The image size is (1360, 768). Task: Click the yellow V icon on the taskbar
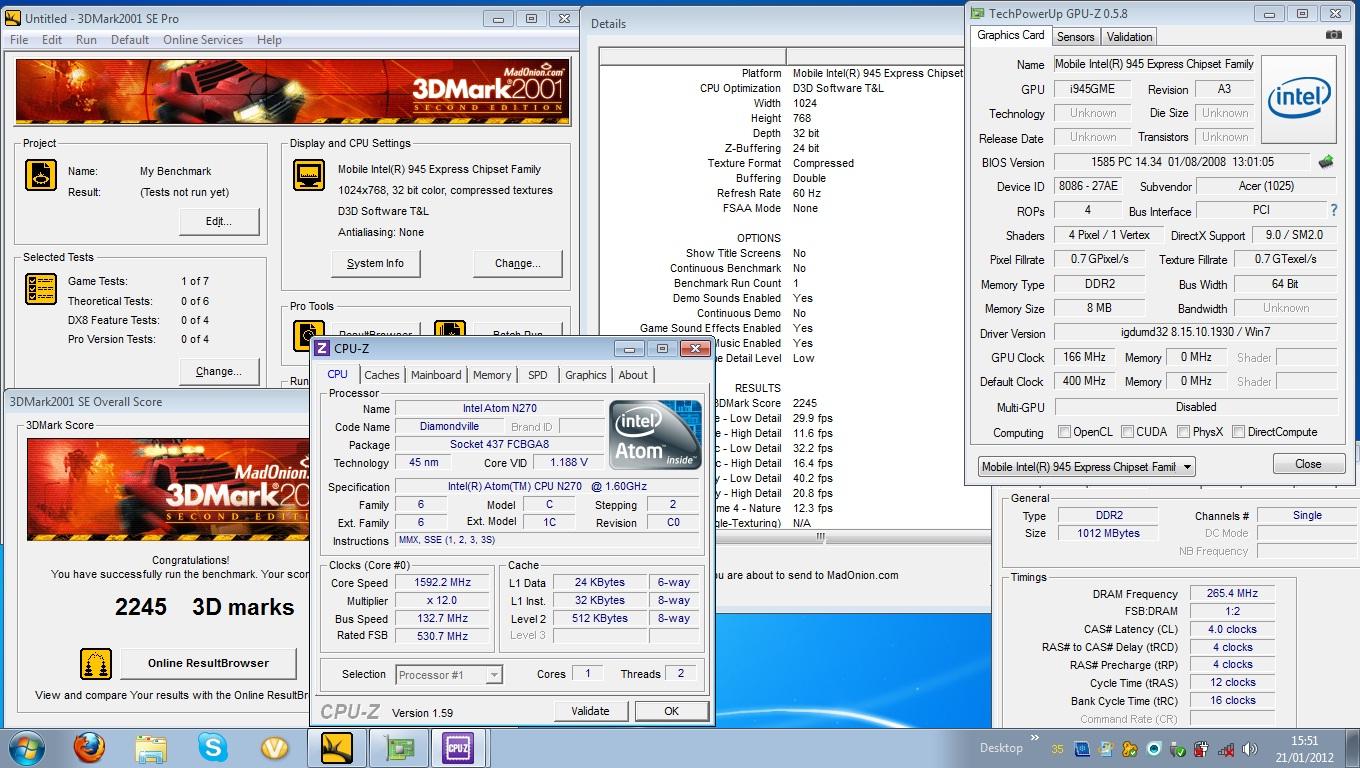coord(274,747)
